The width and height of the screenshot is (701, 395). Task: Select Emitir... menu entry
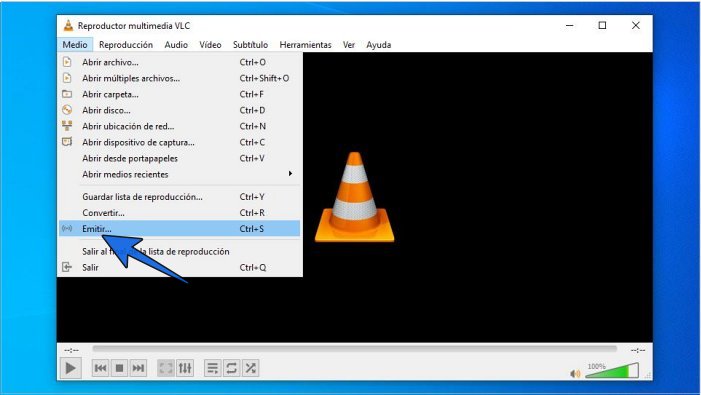coord(179,229)
